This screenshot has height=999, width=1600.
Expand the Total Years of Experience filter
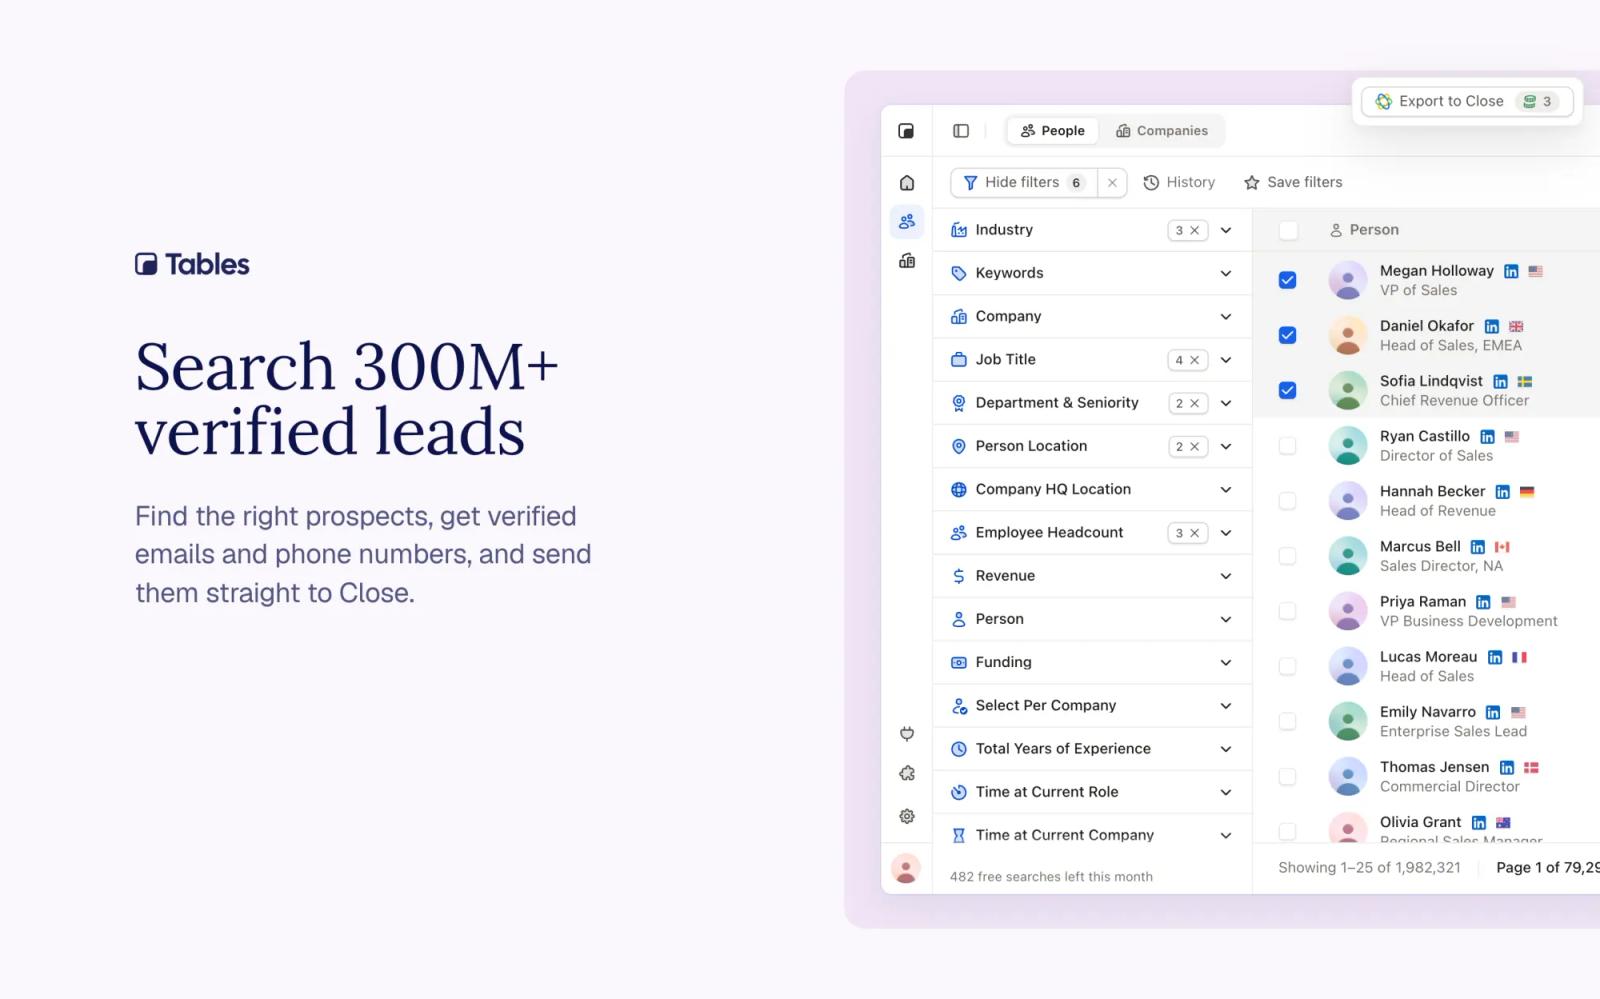tap(1092, 749)
